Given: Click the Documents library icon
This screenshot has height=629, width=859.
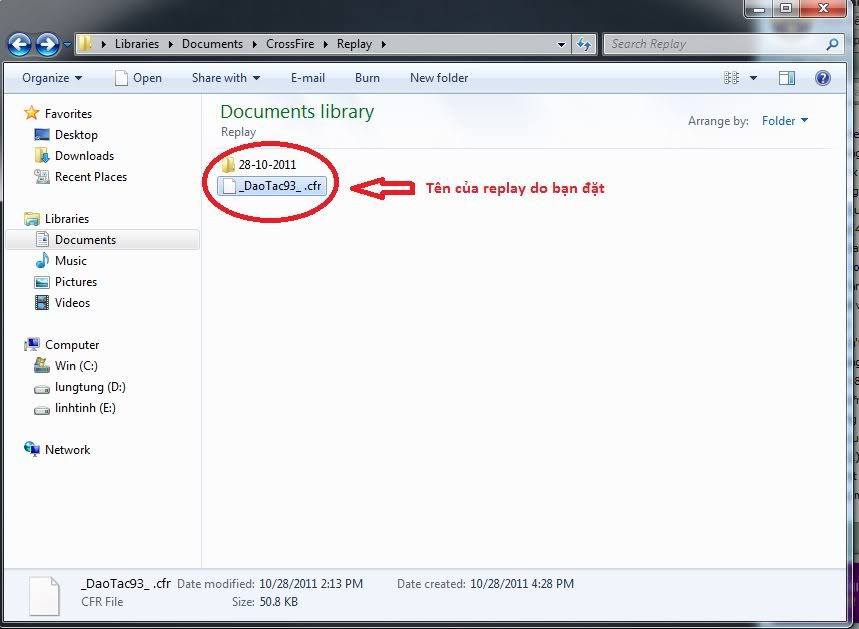Looking at the screenshot, I should (42, 239).
